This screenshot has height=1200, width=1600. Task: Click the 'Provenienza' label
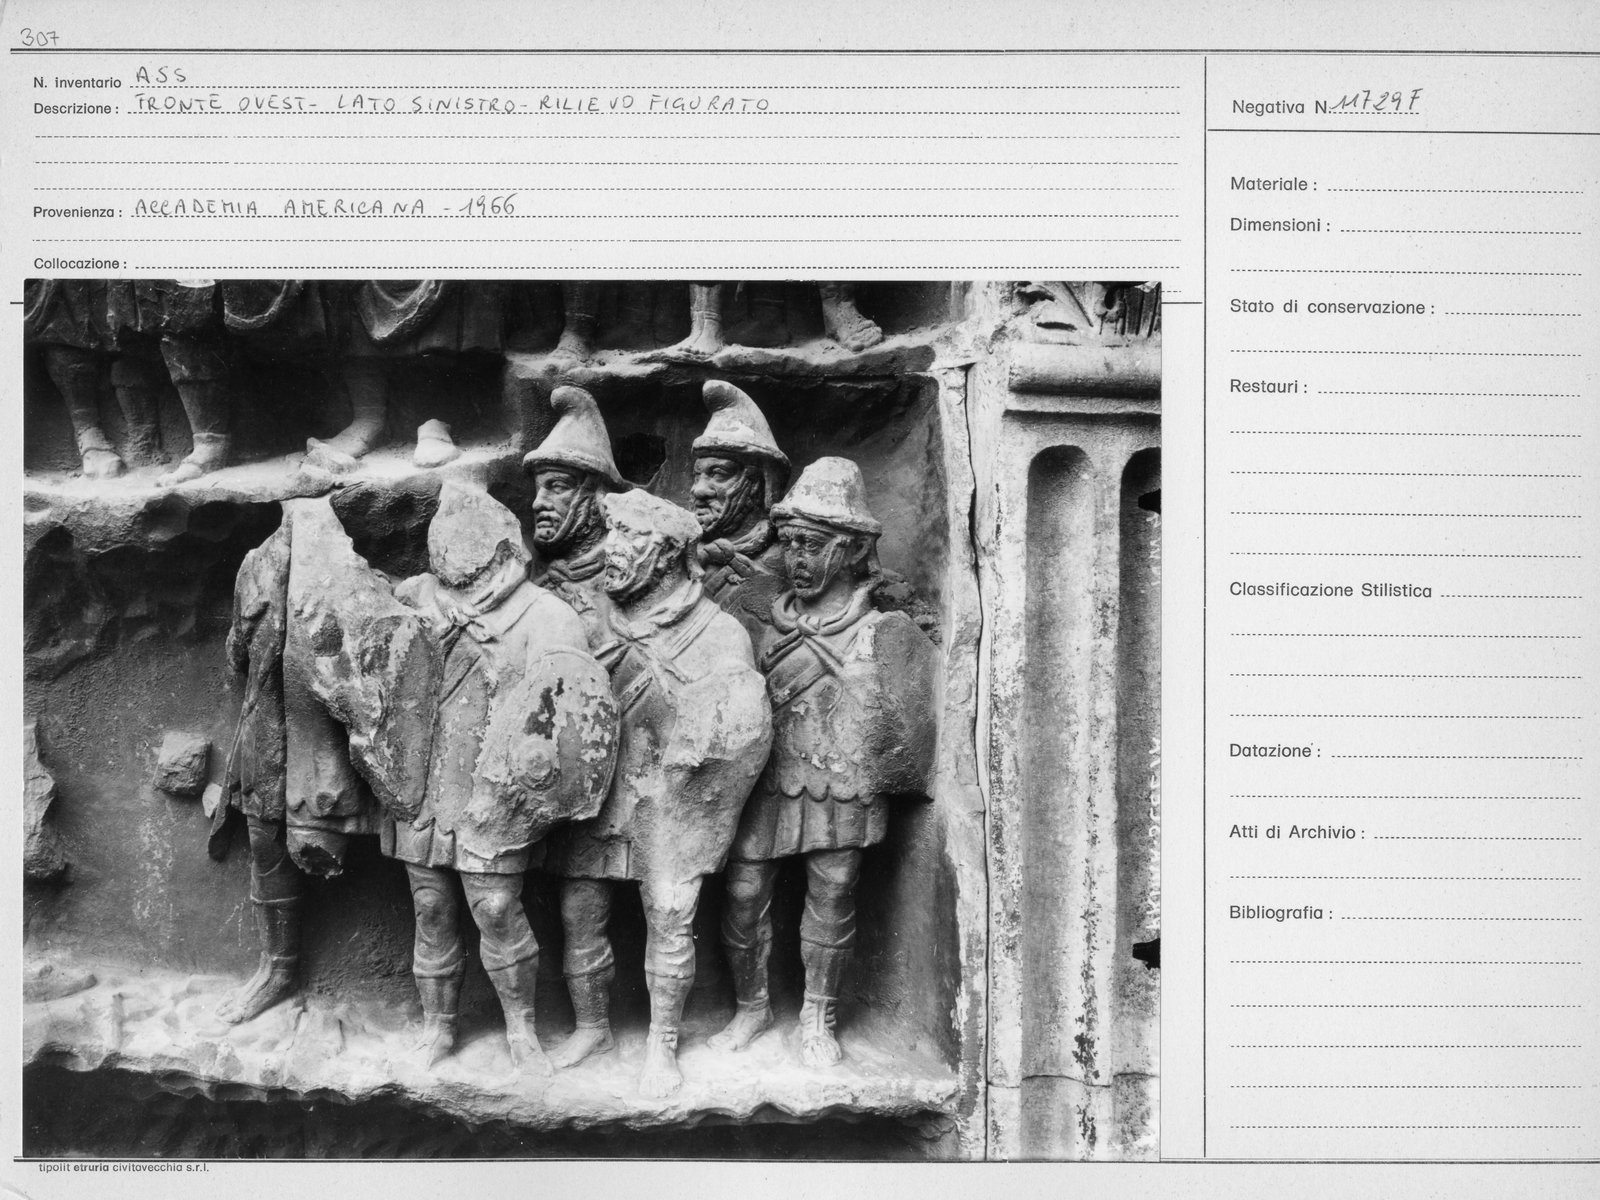click(x=78, y=212)
